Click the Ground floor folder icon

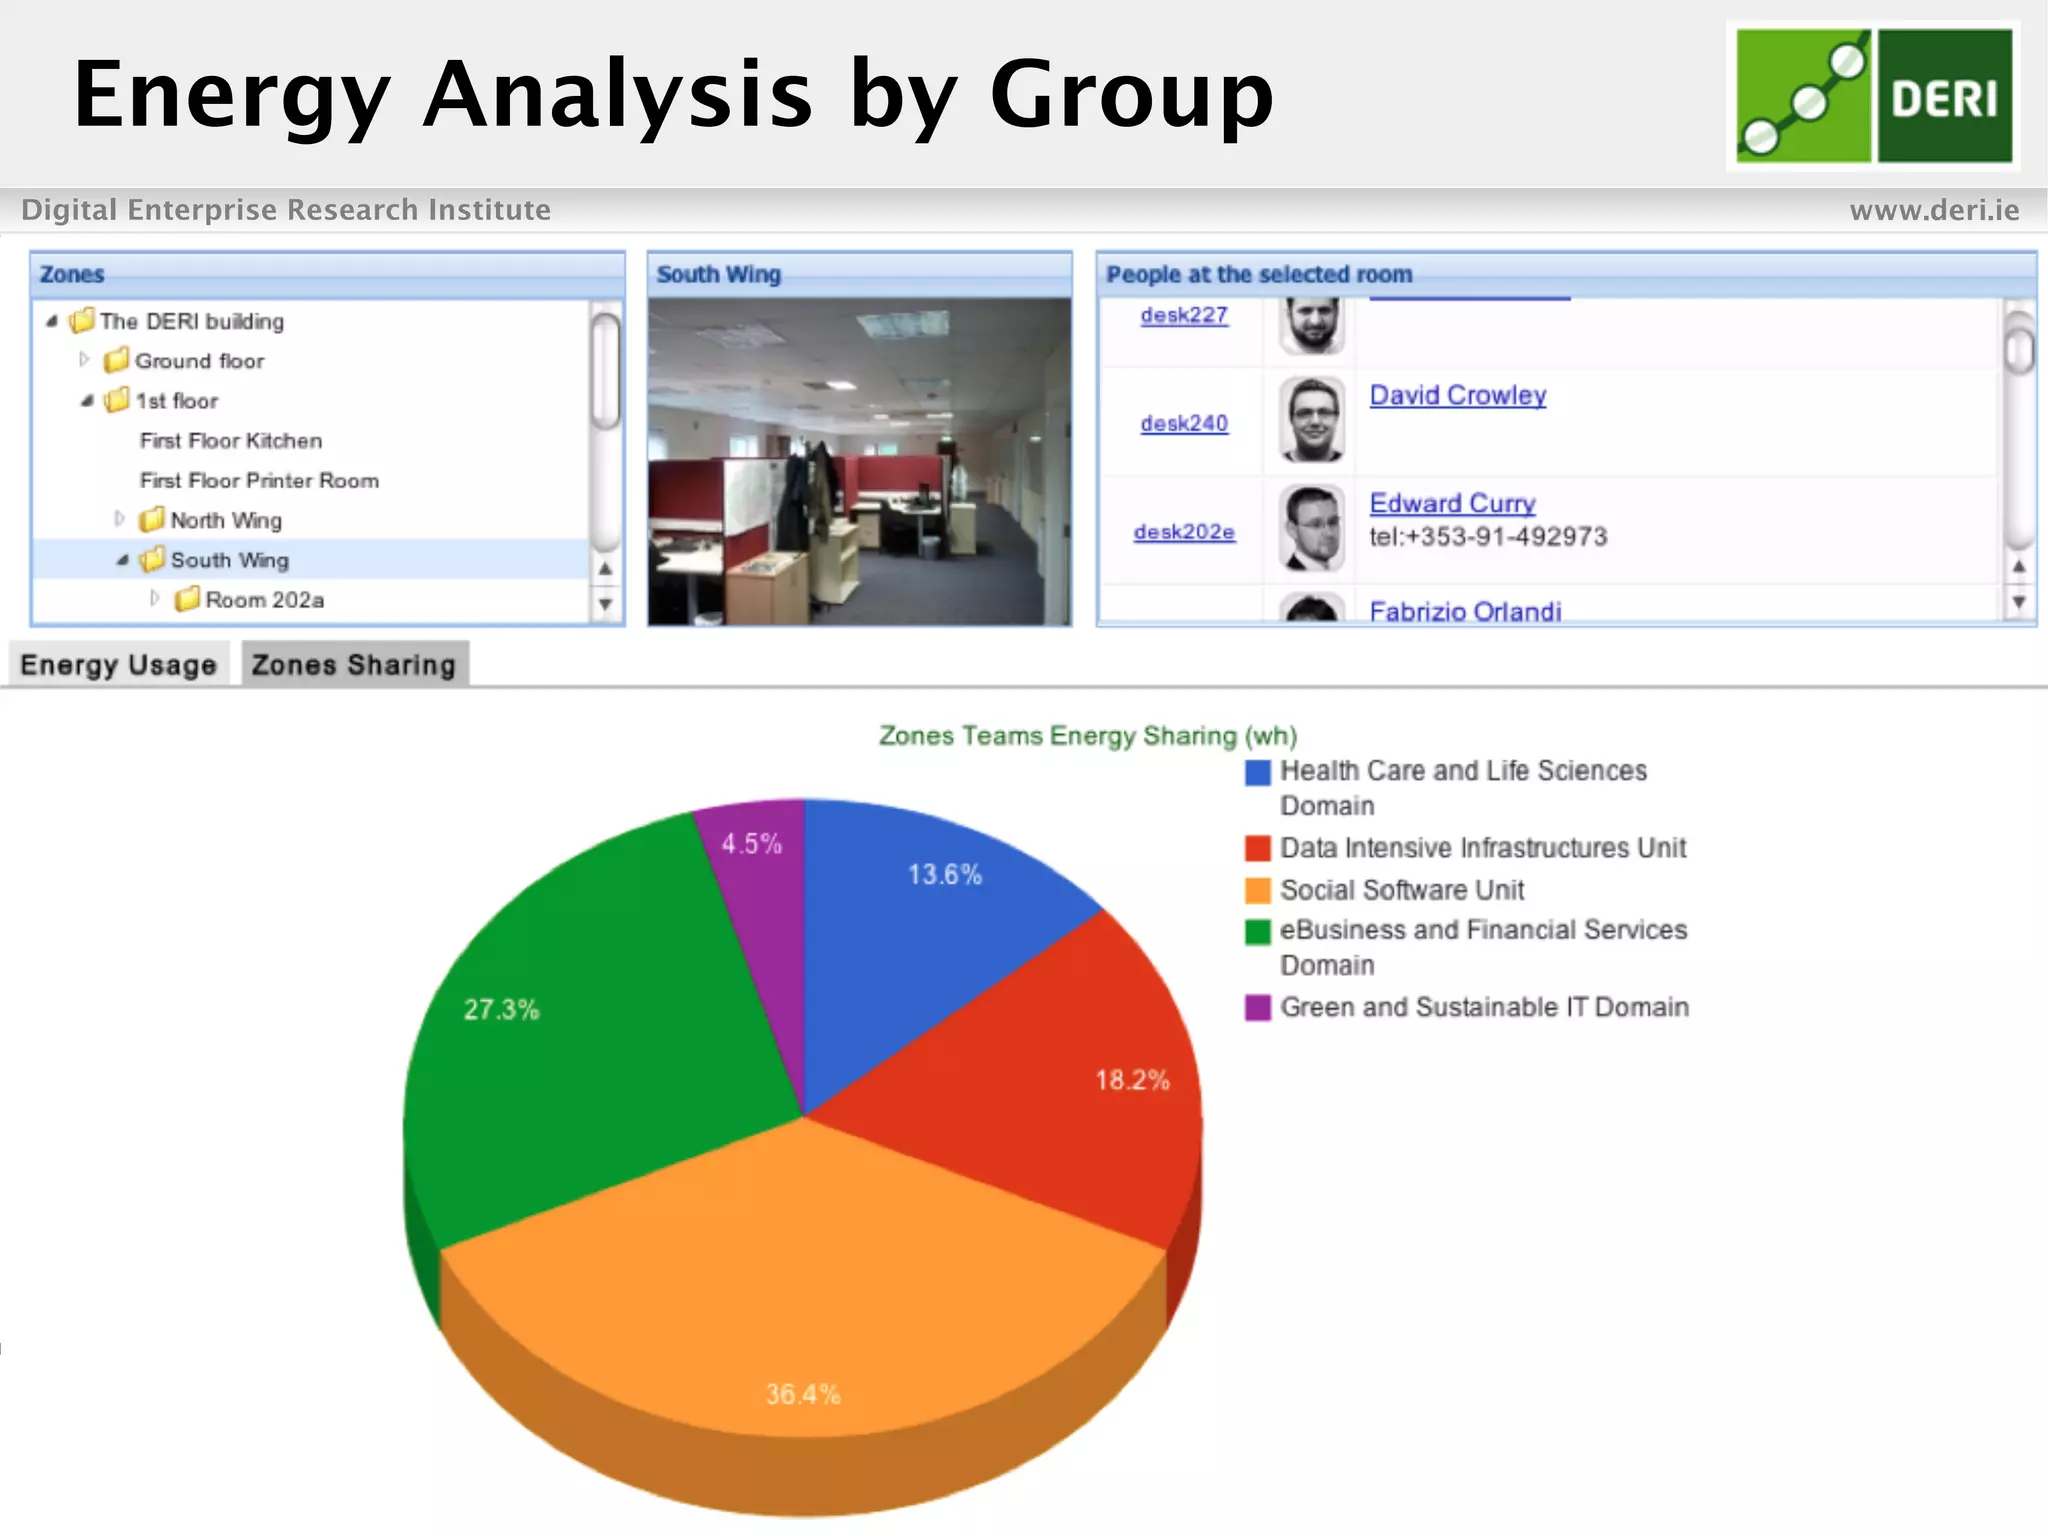[117, 360]
